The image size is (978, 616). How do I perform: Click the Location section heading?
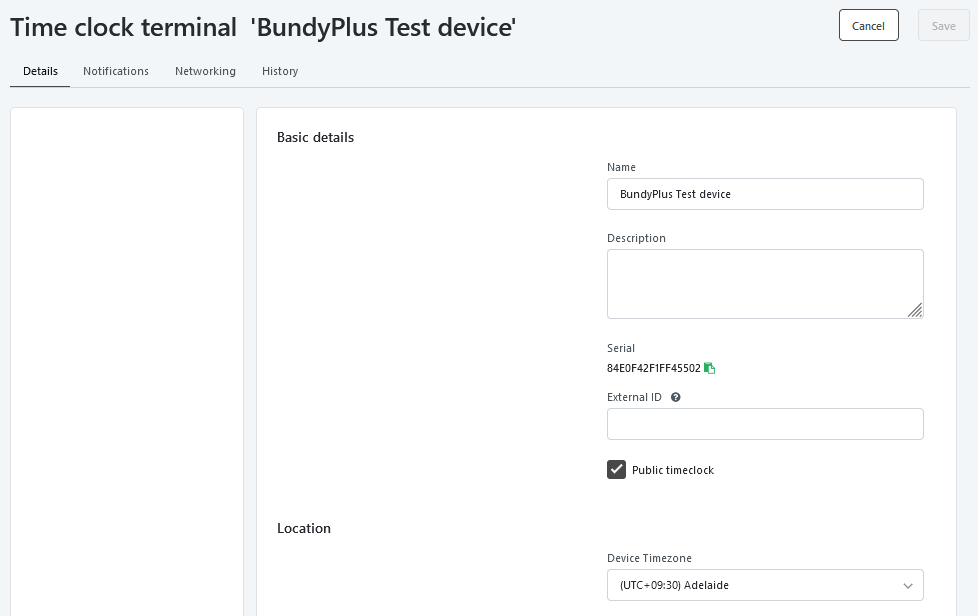(x=304, y=528)
